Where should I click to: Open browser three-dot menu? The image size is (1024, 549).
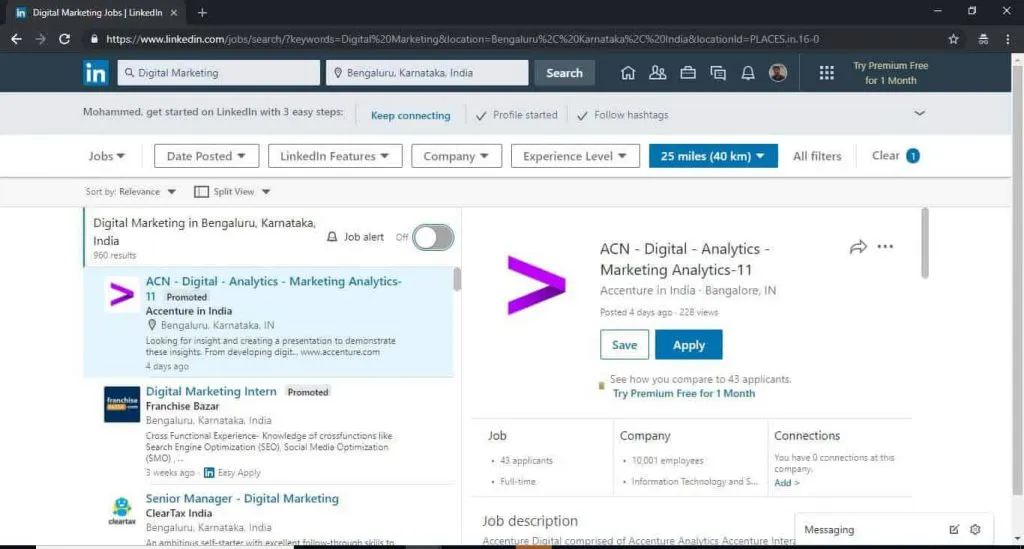(1008, 39)
